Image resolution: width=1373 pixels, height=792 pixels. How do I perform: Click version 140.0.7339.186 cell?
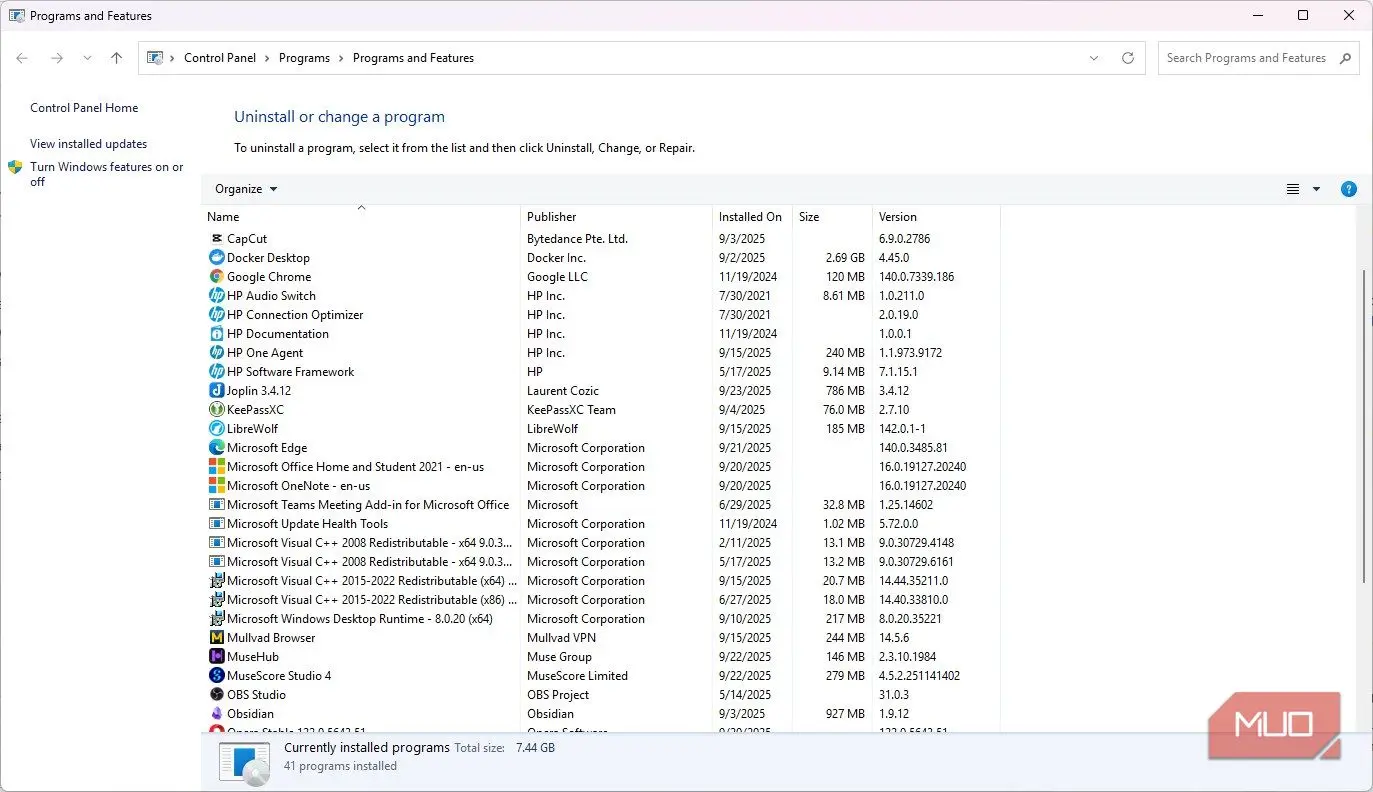pos(916,277)
